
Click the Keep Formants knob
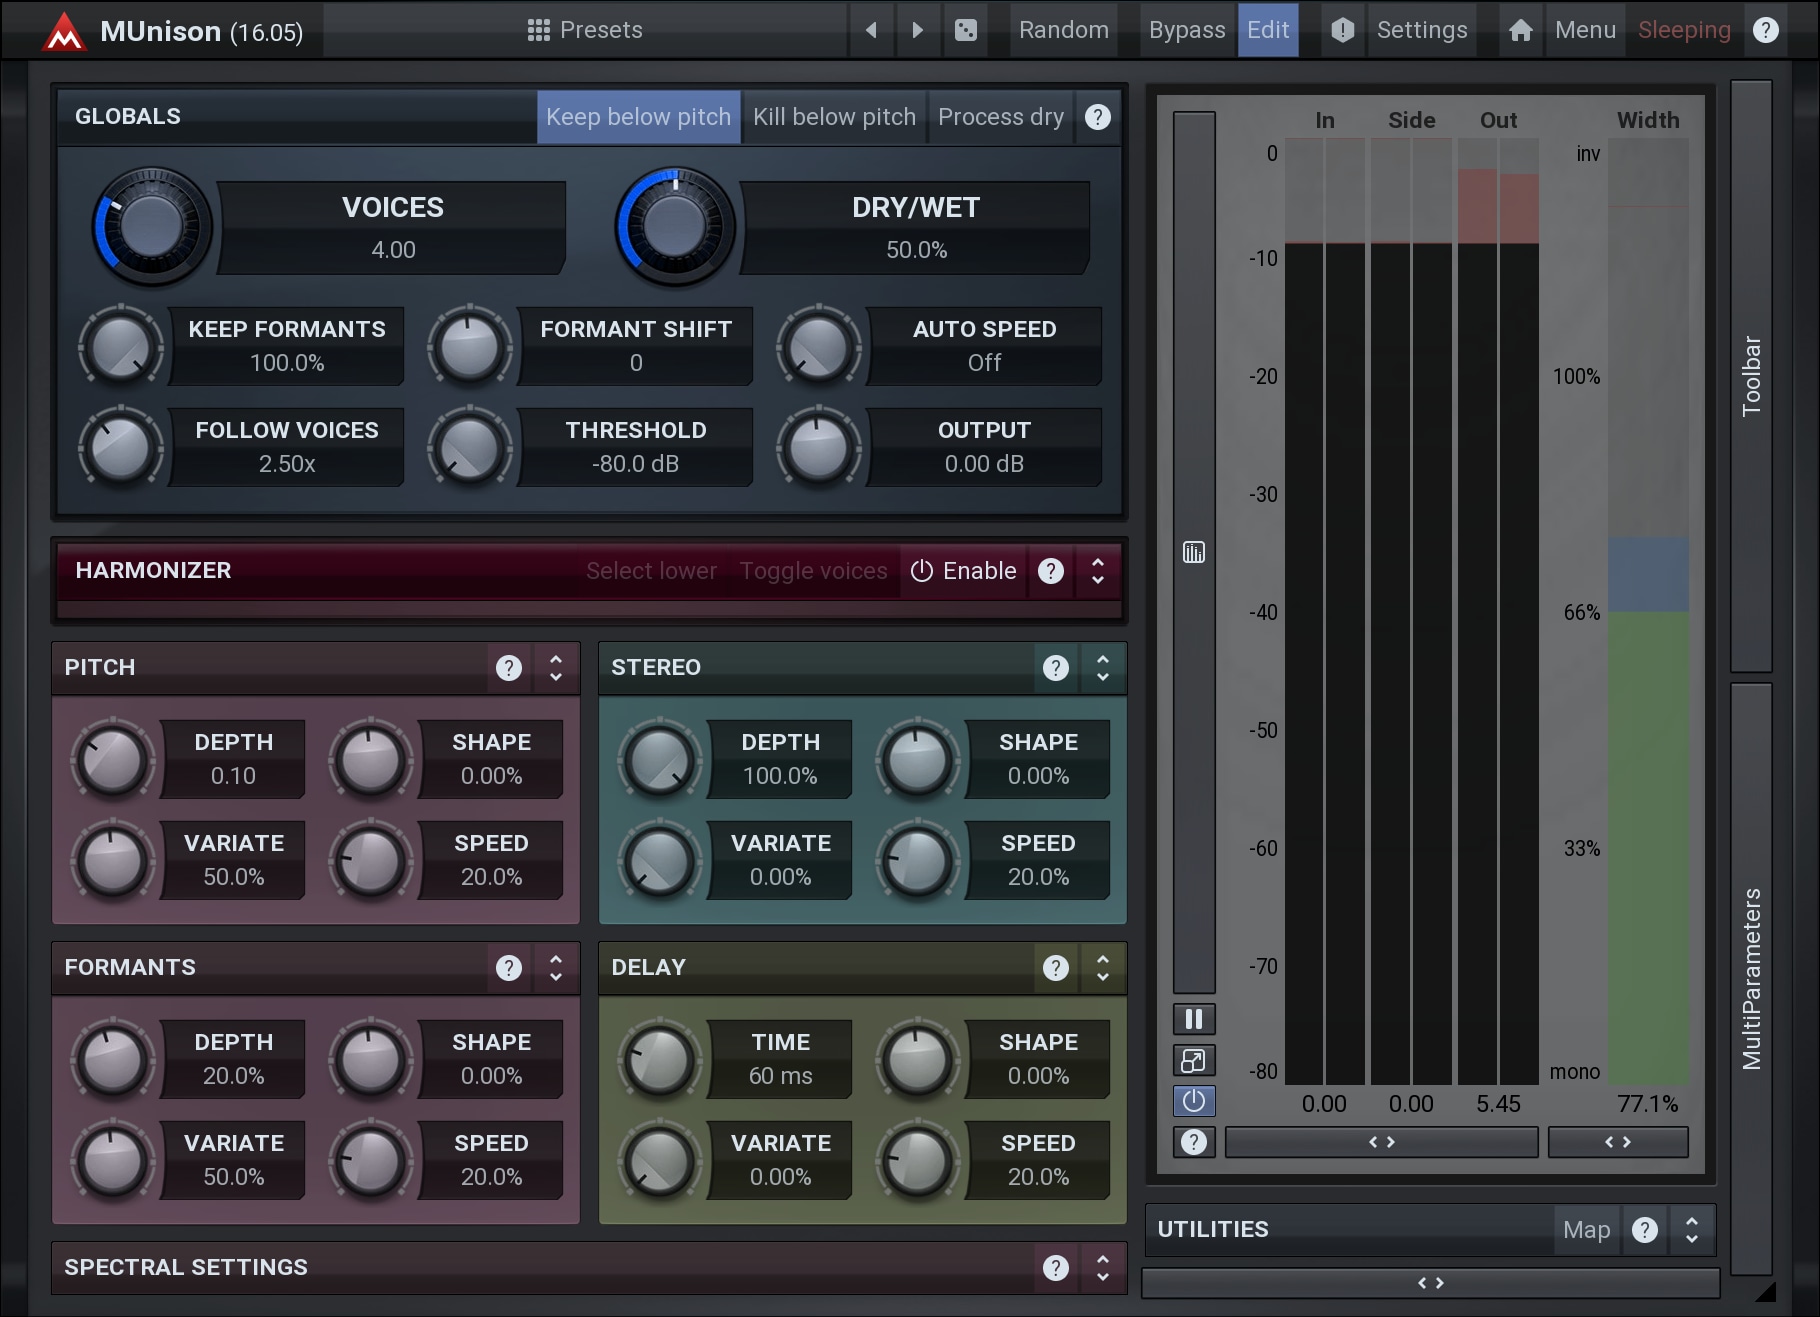pyautogui.click(x=121, y=347)
